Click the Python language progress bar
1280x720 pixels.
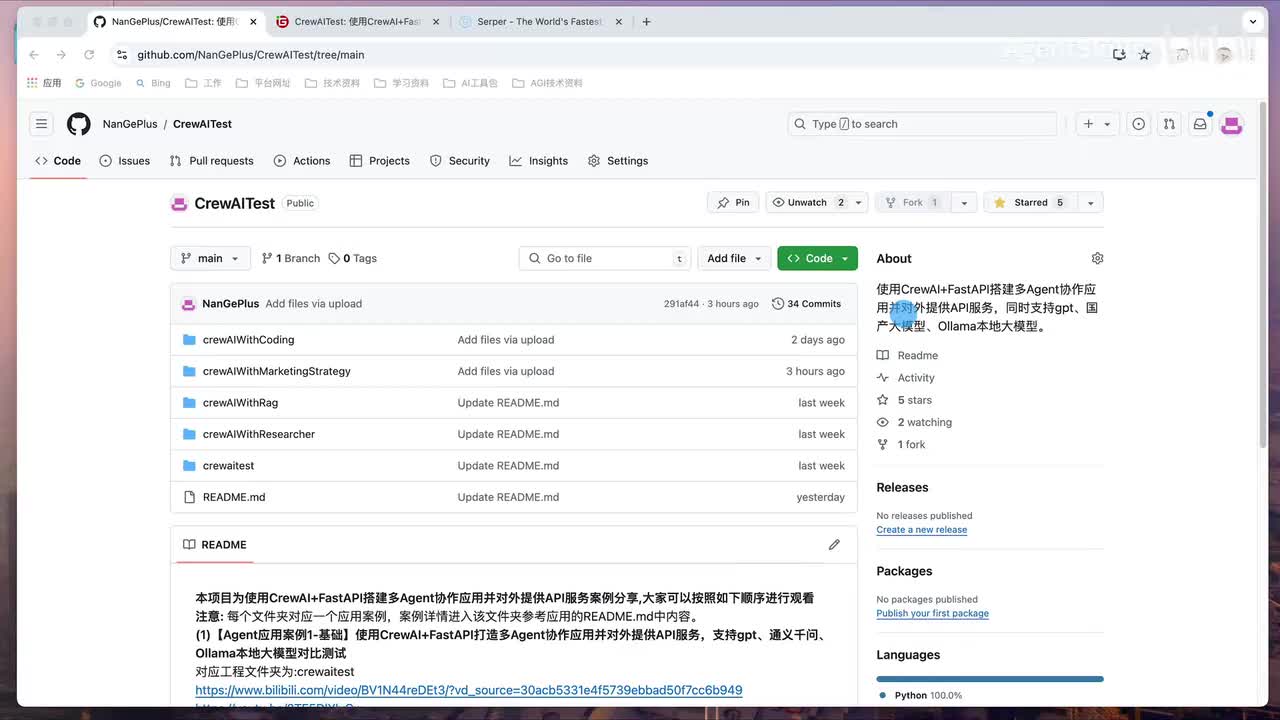pos(990,679)
